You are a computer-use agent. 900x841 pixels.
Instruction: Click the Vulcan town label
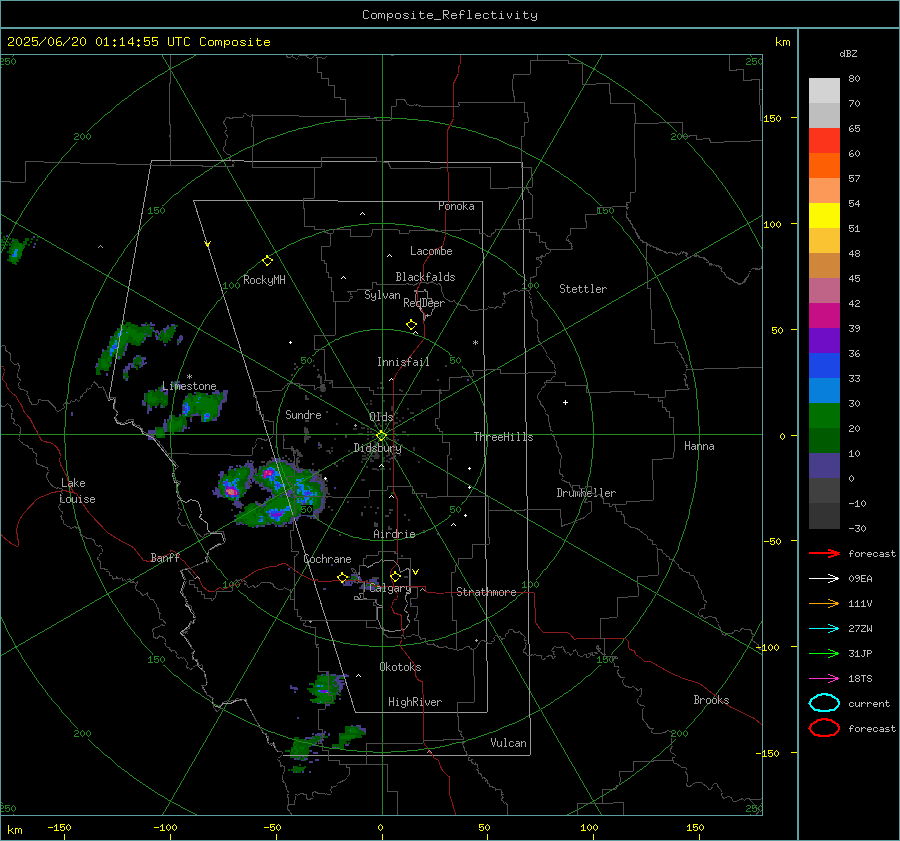click(508, 743)
